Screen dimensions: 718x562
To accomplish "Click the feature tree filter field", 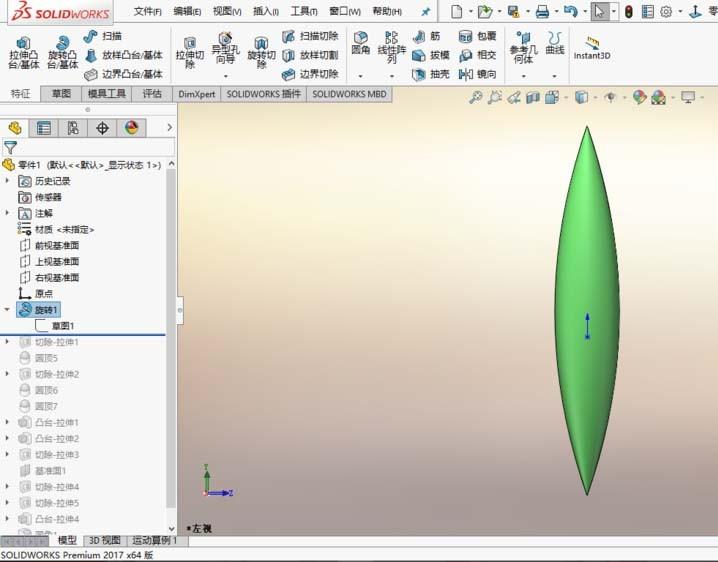I will (88, 147).
